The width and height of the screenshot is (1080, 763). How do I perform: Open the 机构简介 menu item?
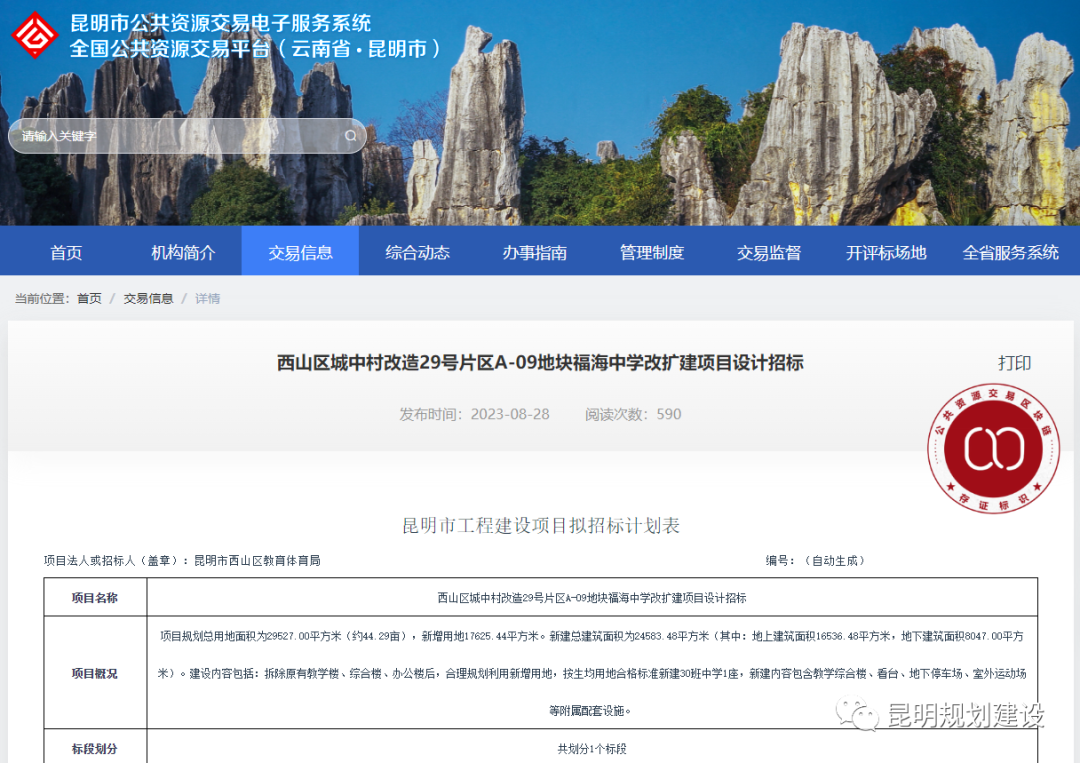pyautogui.click(x=182, y=253)
